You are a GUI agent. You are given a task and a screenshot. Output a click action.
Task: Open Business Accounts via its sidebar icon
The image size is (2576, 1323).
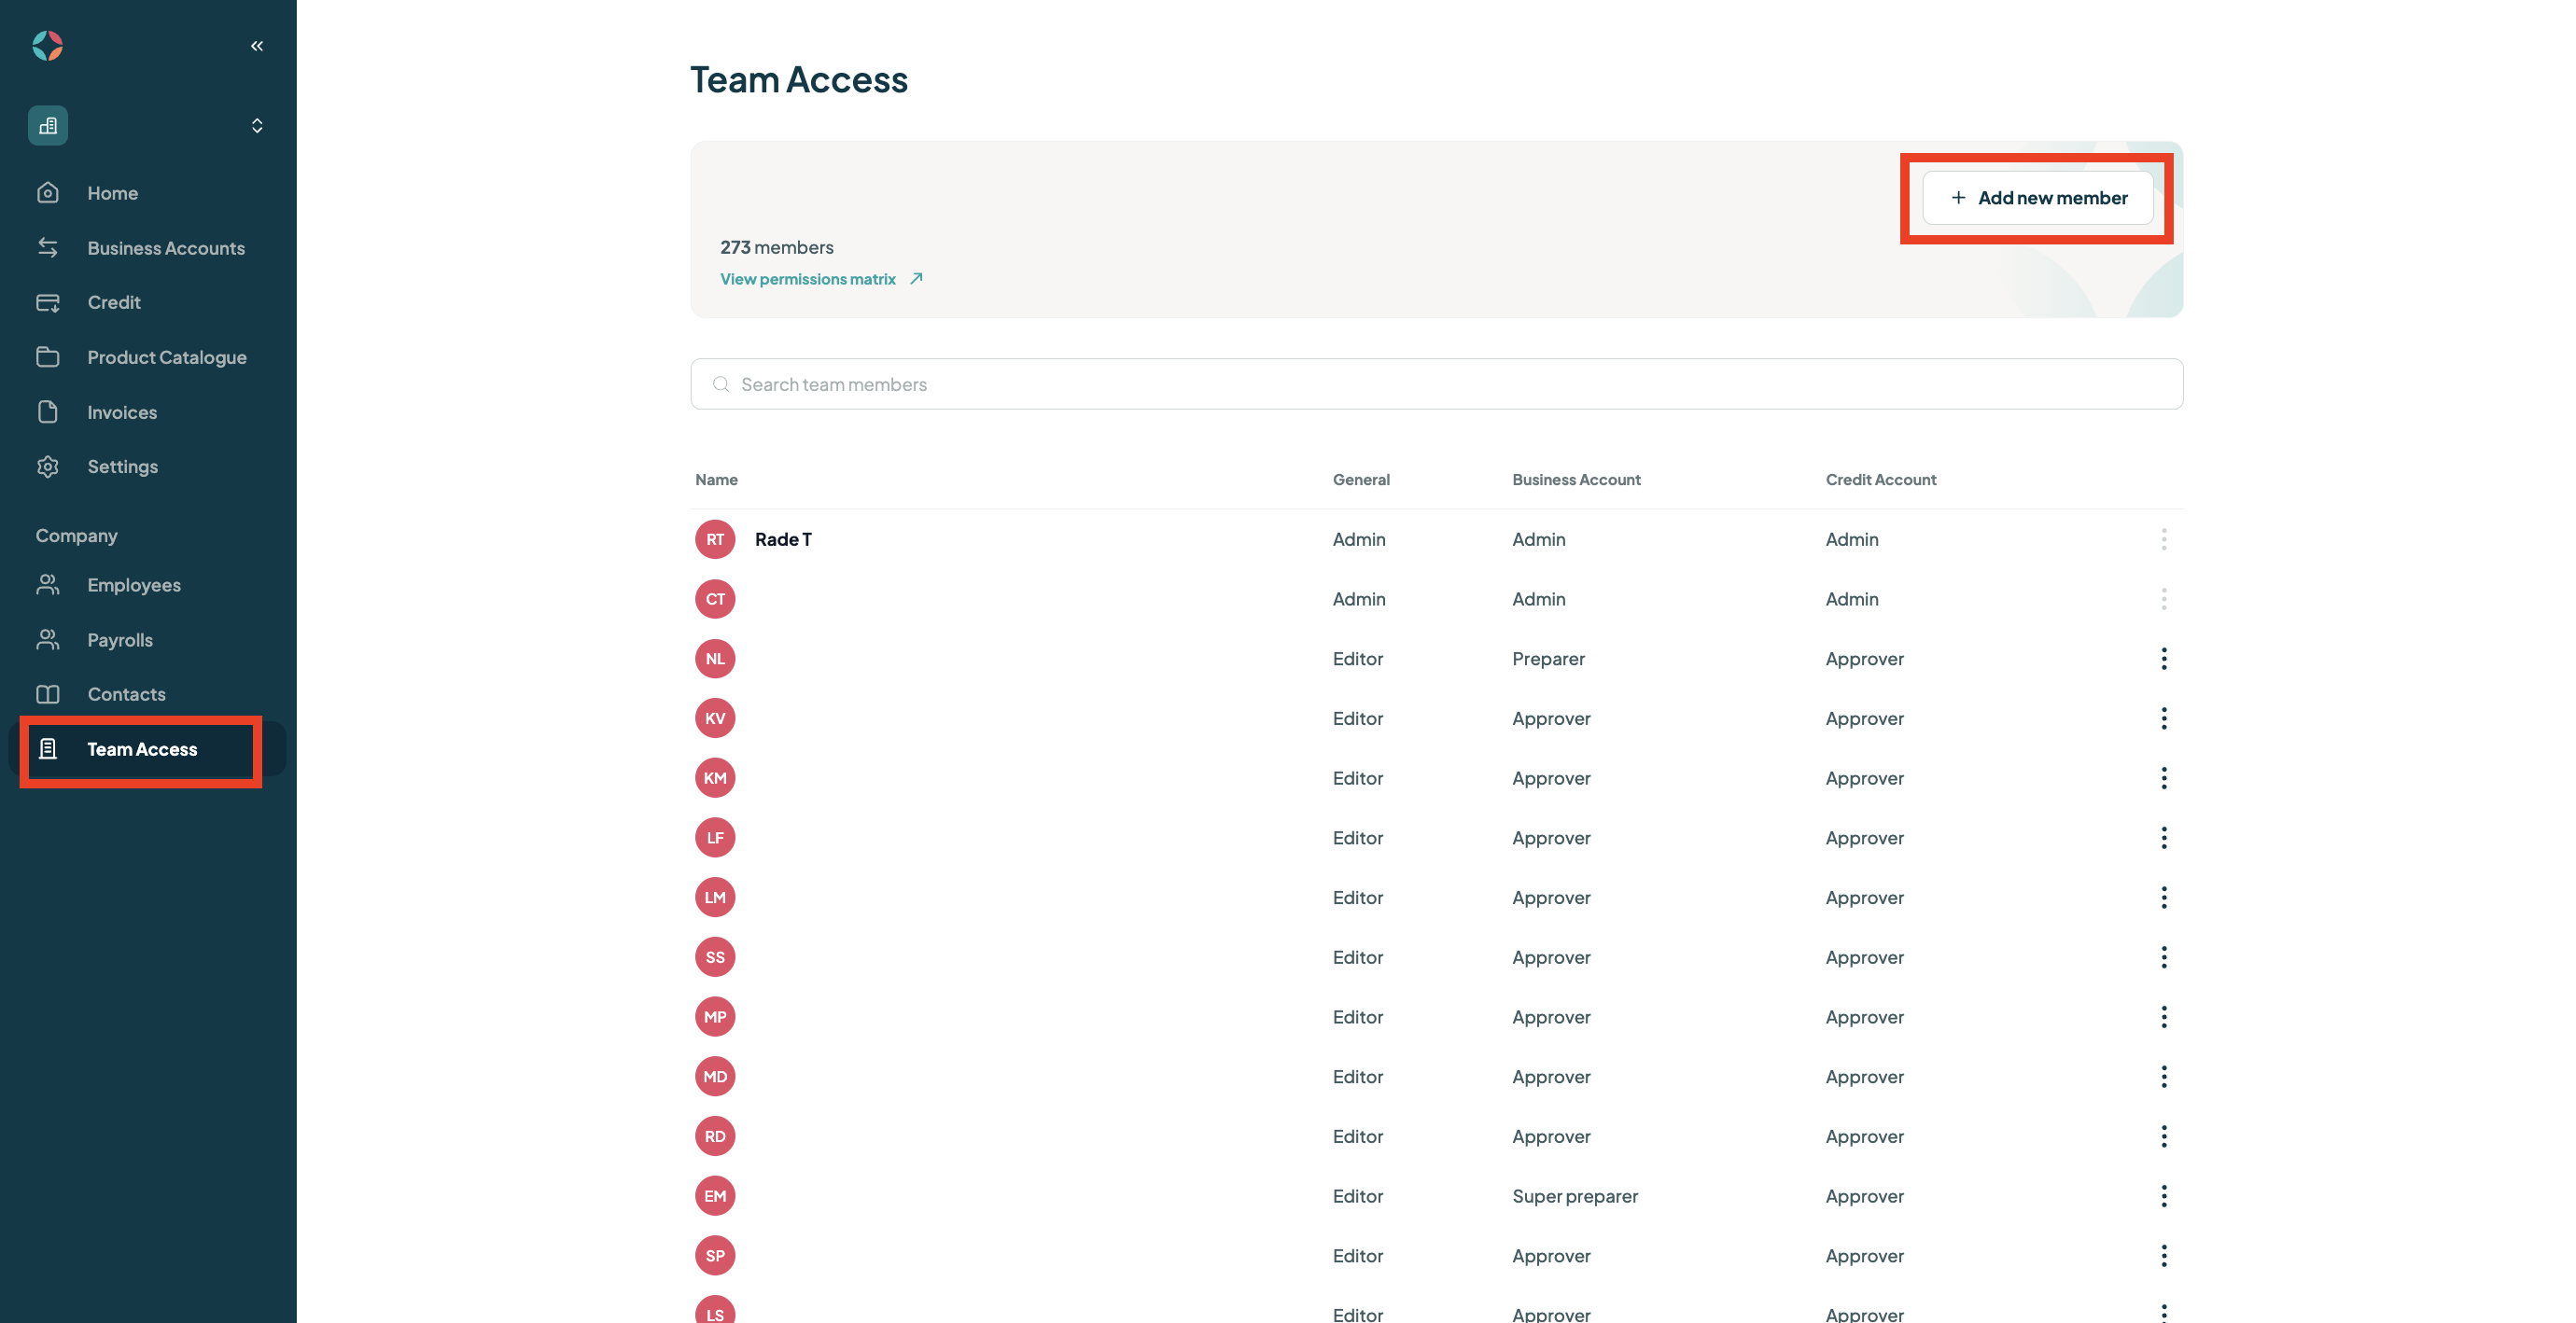[48, 247]
